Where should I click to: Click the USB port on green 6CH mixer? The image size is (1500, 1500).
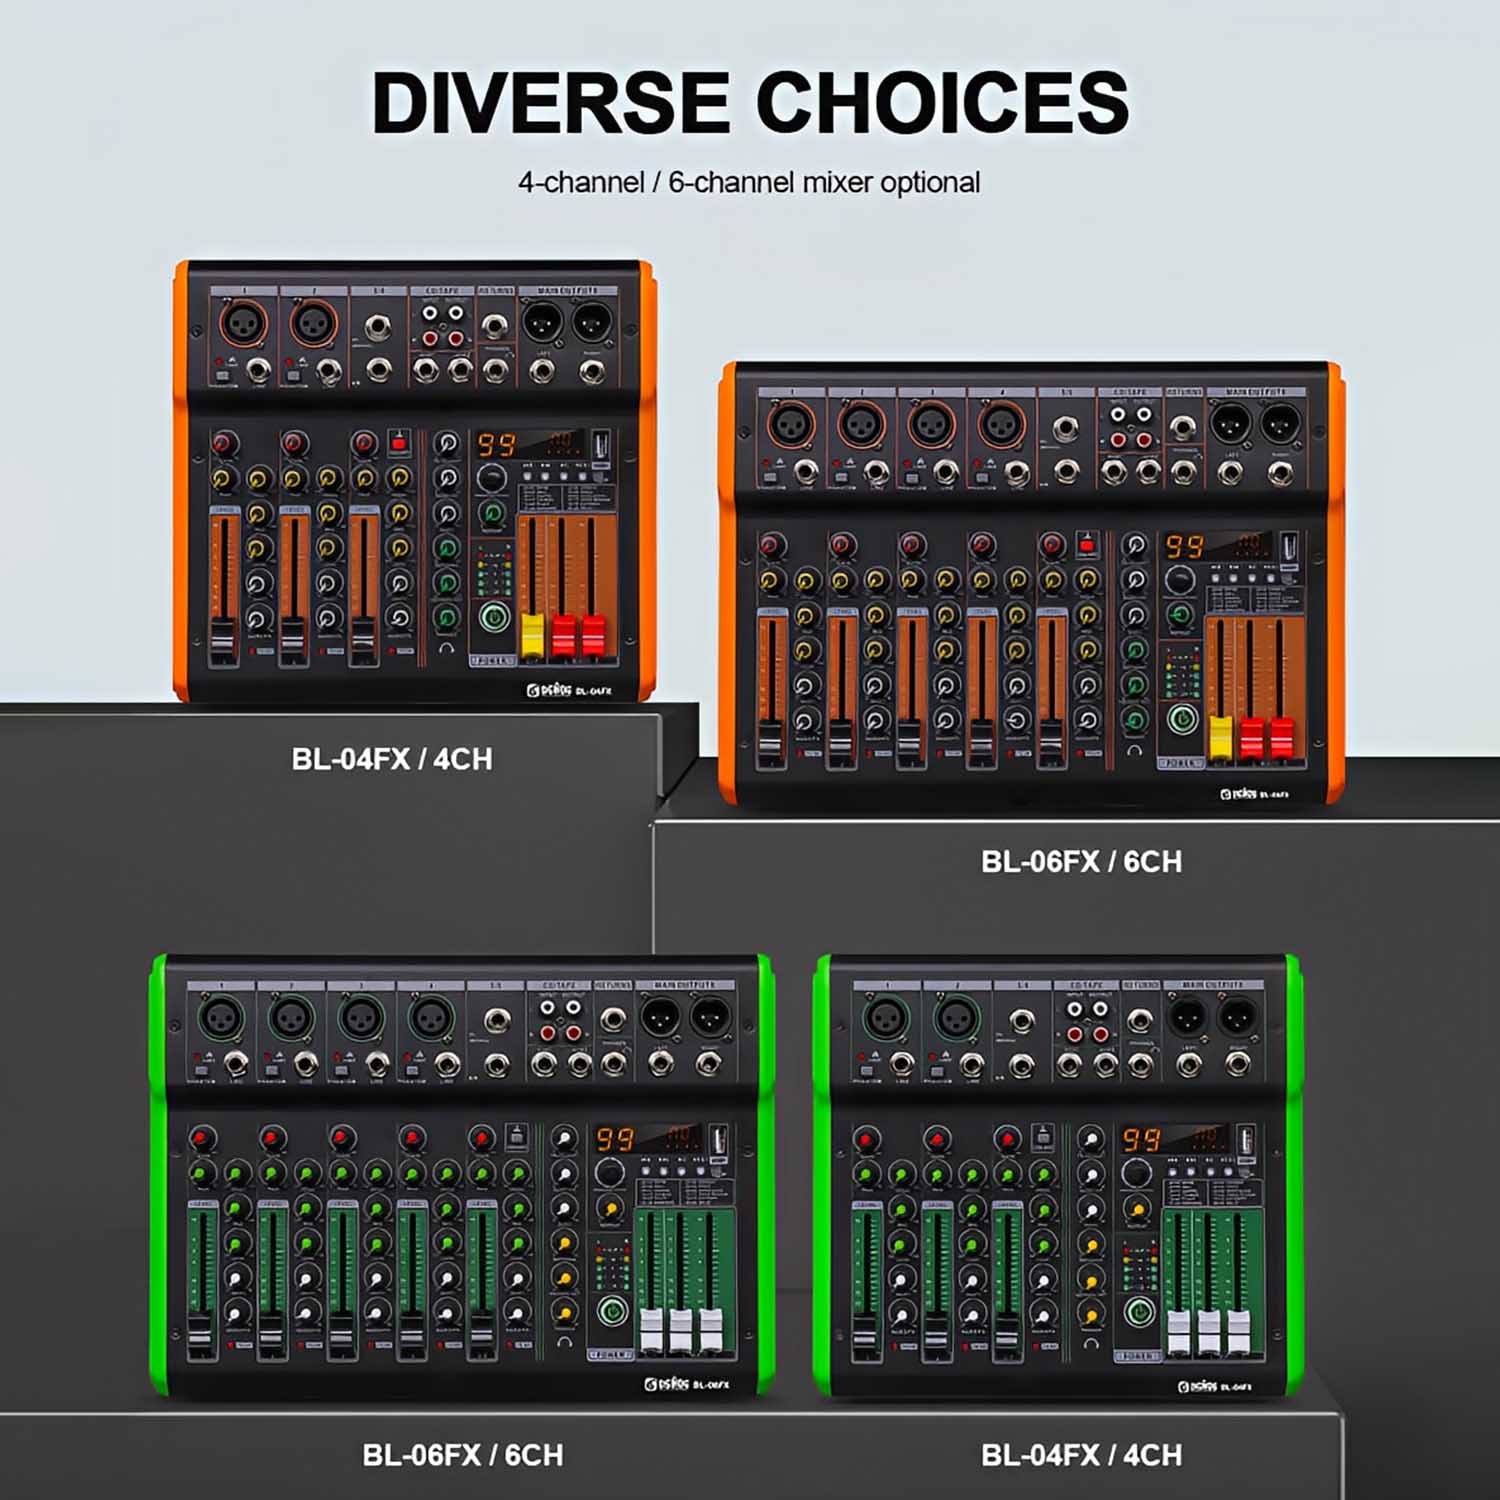718,1142
